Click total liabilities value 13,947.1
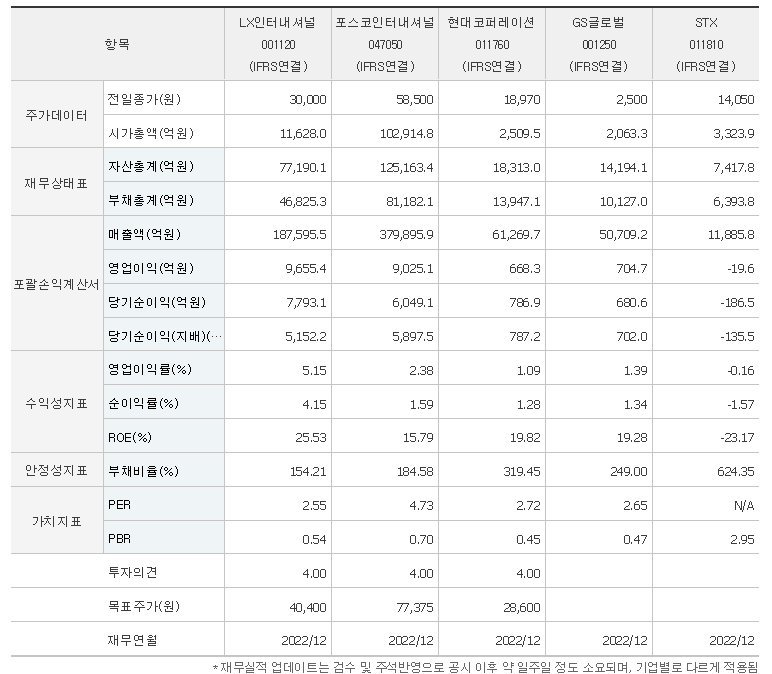 pyautogui.click(x=517, y=202)
